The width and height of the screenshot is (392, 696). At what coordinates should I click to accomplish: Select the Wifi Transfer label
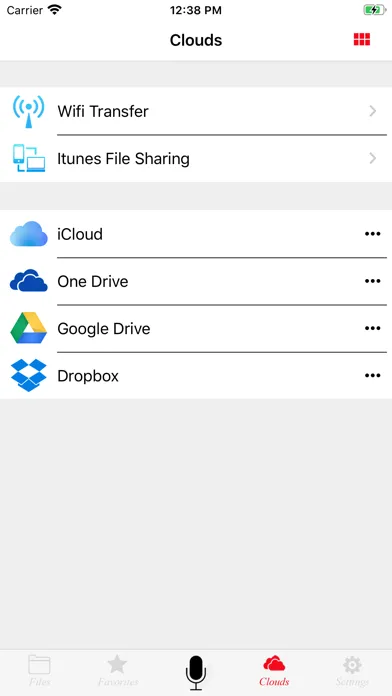click(103, 111)
